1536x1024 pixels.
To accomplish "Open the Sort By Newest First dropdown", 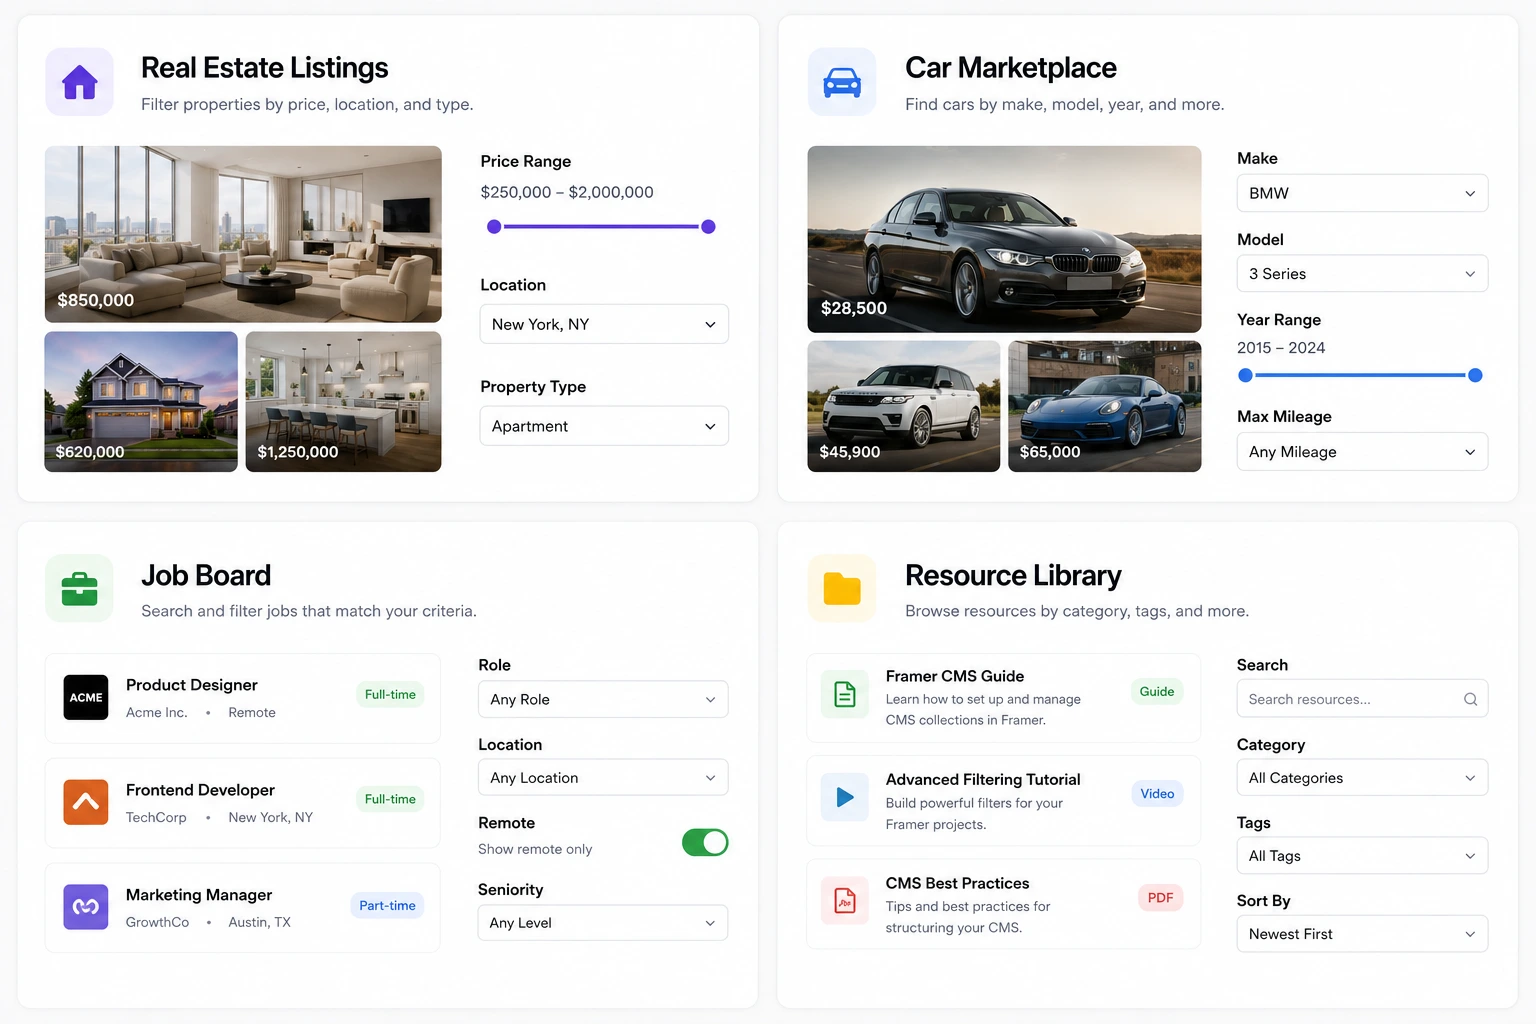I will click(x=1362, y=934).
